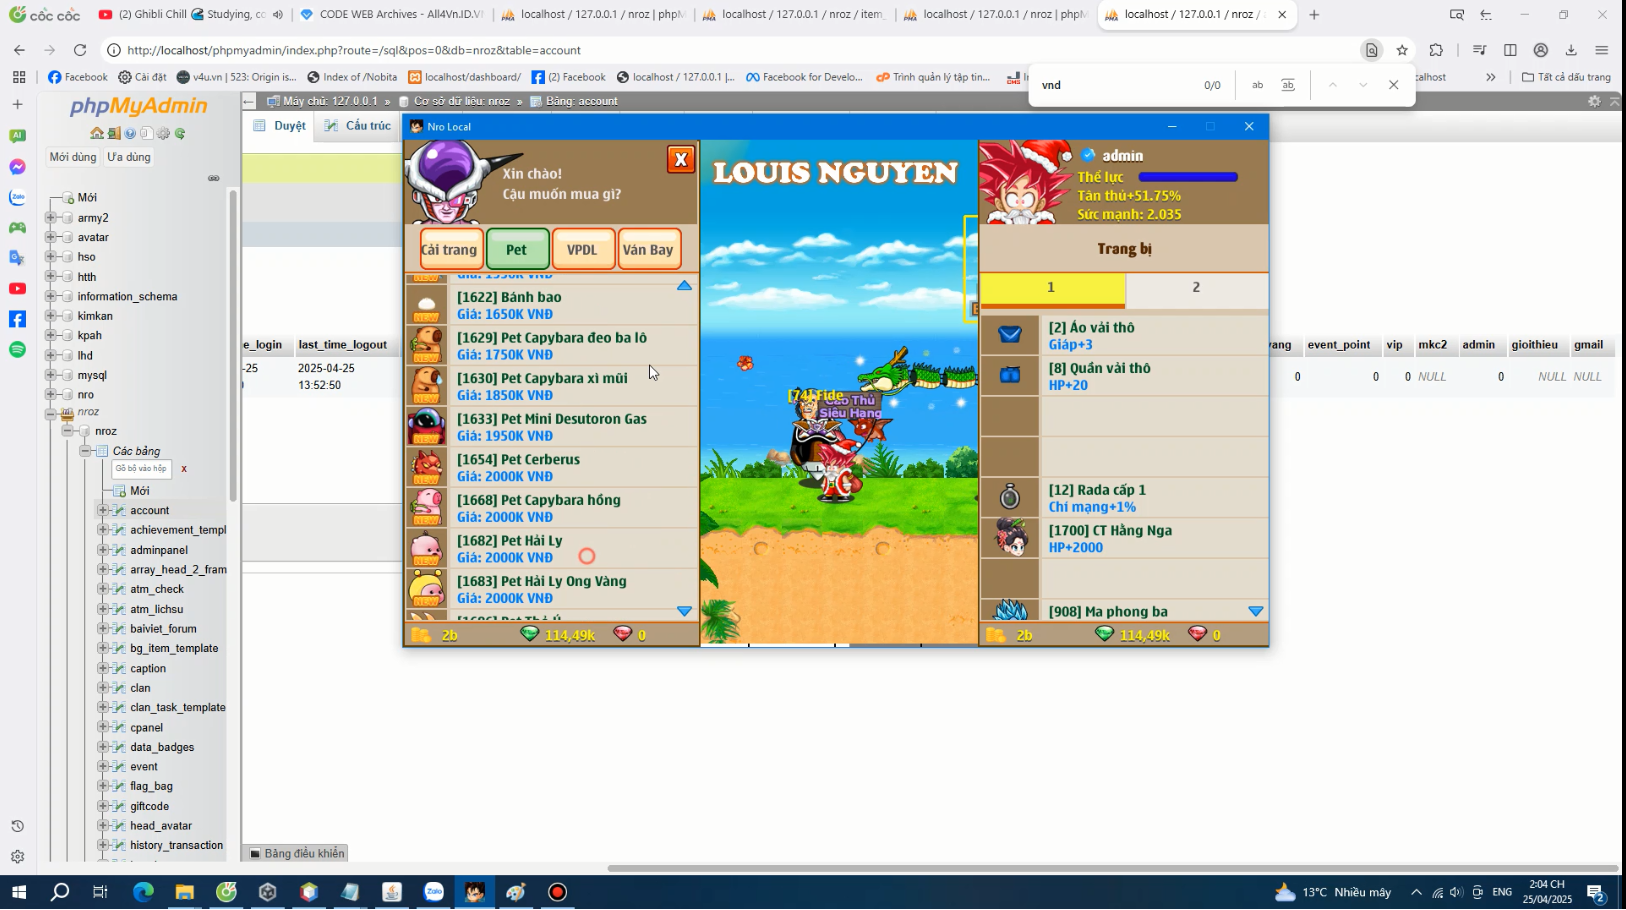Switch to the Ván Bay shop tab

coord(648,249)
